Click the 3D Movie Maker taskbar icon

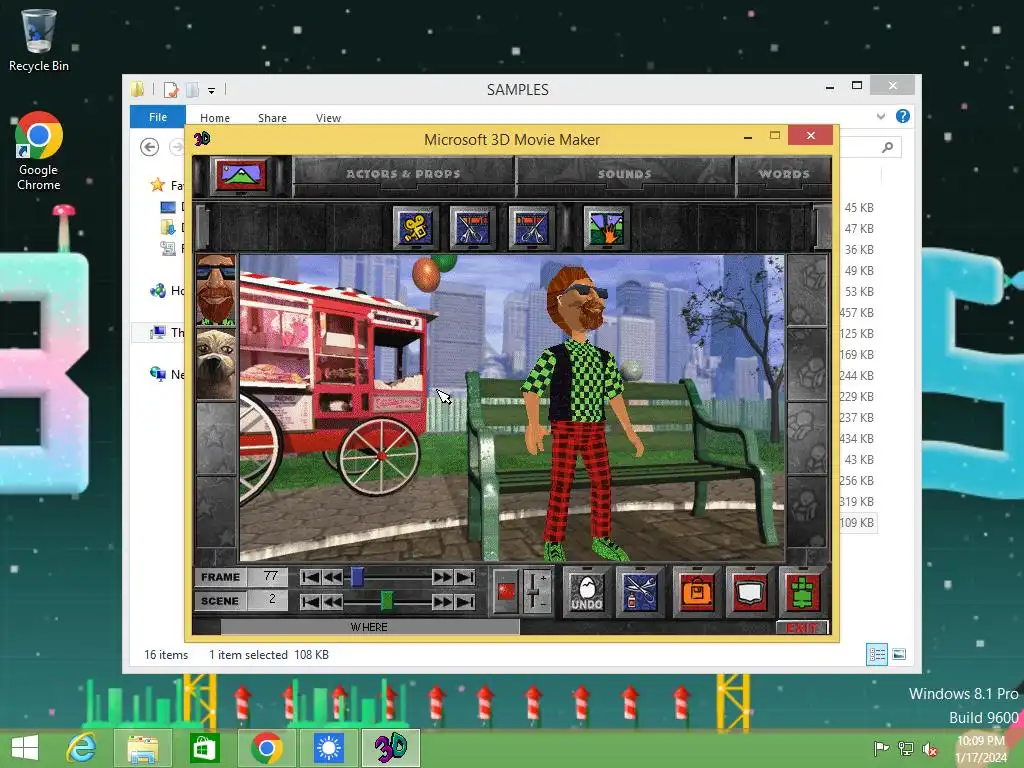click(390, 748)
